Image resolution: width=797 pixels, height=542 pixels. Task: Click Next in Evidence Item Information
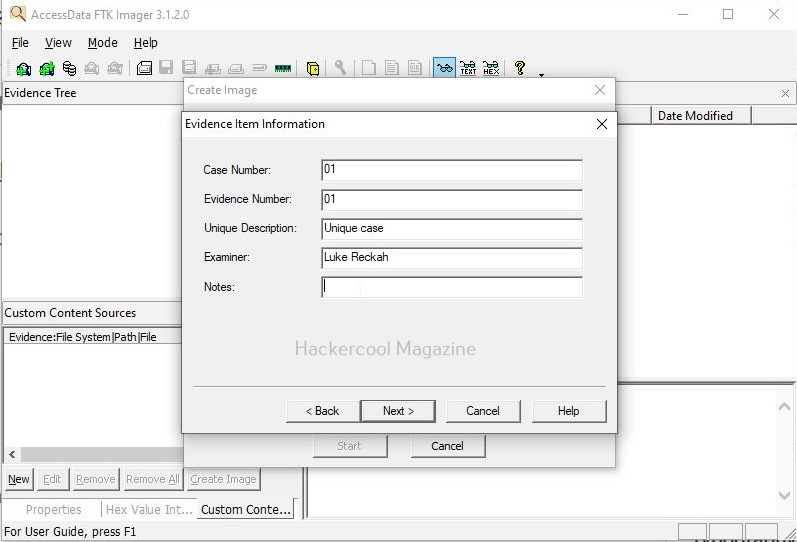click(x=398, y=411)
